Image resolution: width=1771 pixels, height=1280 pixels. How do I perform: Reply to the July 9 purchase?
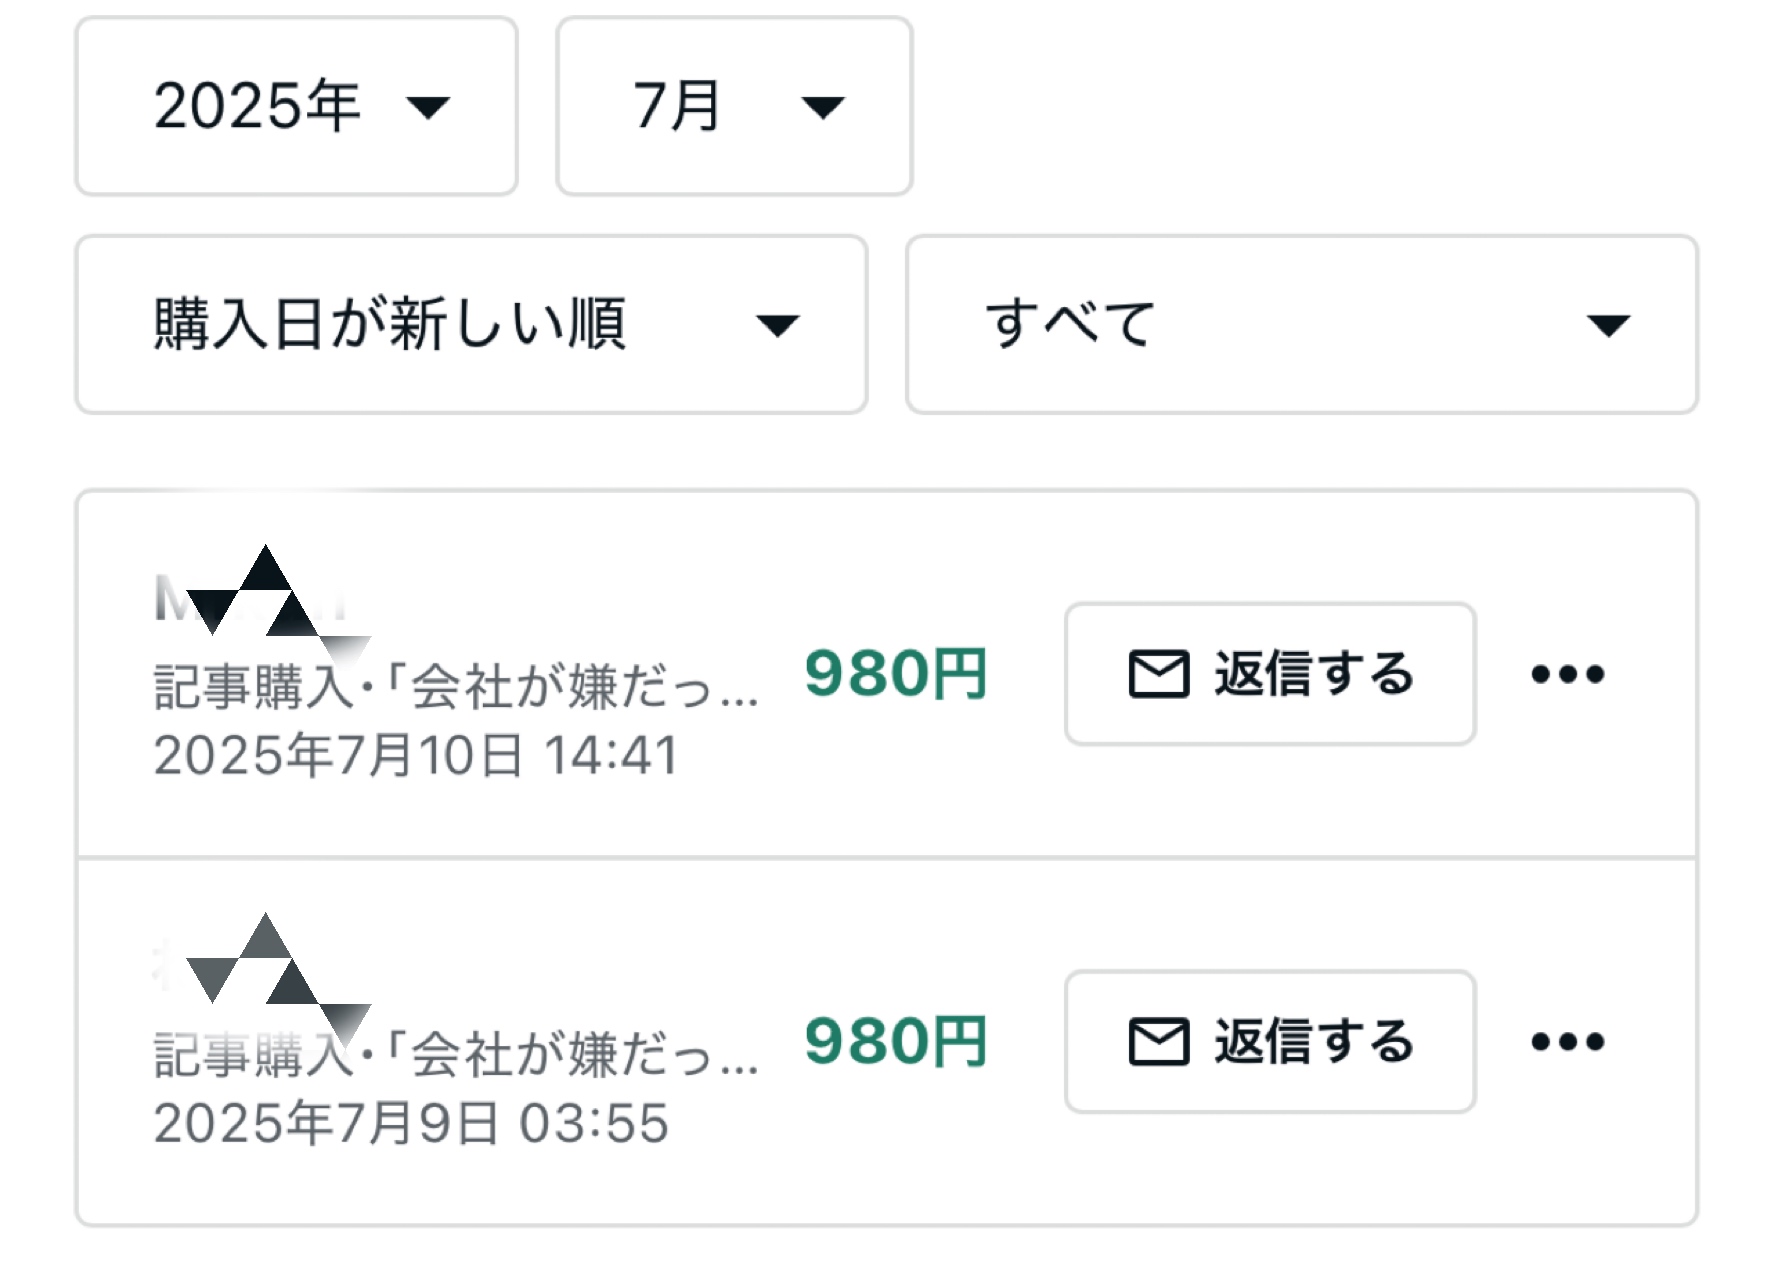(1270, 1041)
